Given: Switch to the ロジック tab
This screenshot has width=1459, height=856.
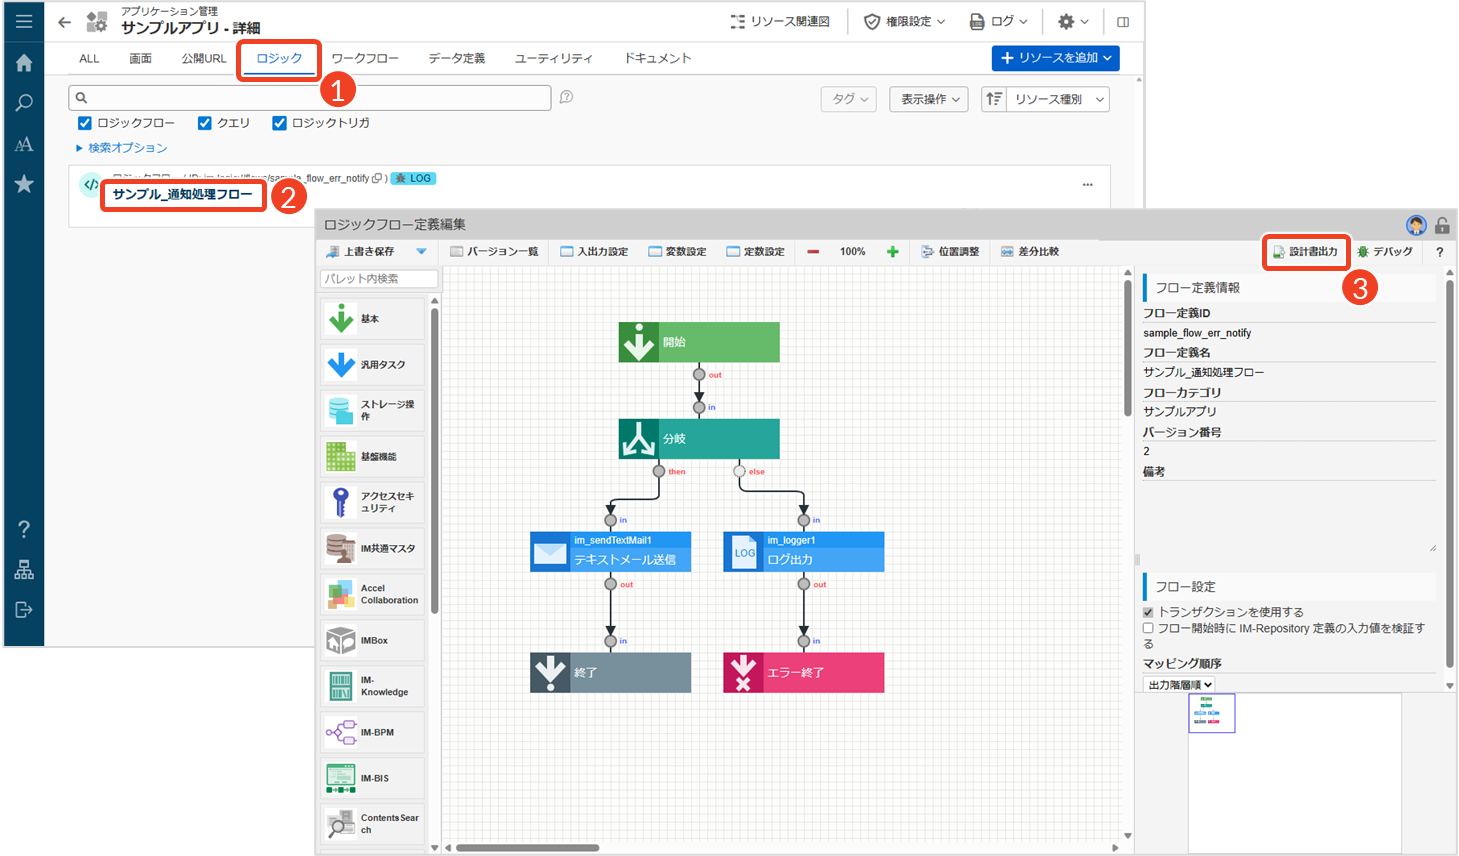Looking at the screenshot, I should 279,59.
